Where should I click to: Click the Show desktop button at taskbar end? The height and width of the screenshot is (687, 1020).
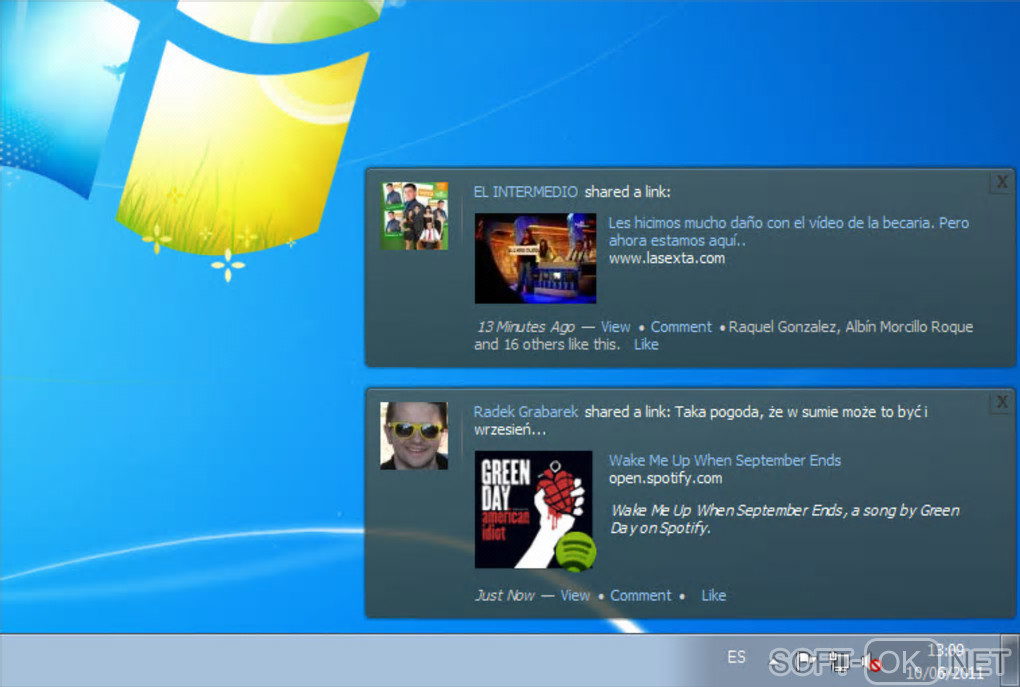coord(1010,660)
